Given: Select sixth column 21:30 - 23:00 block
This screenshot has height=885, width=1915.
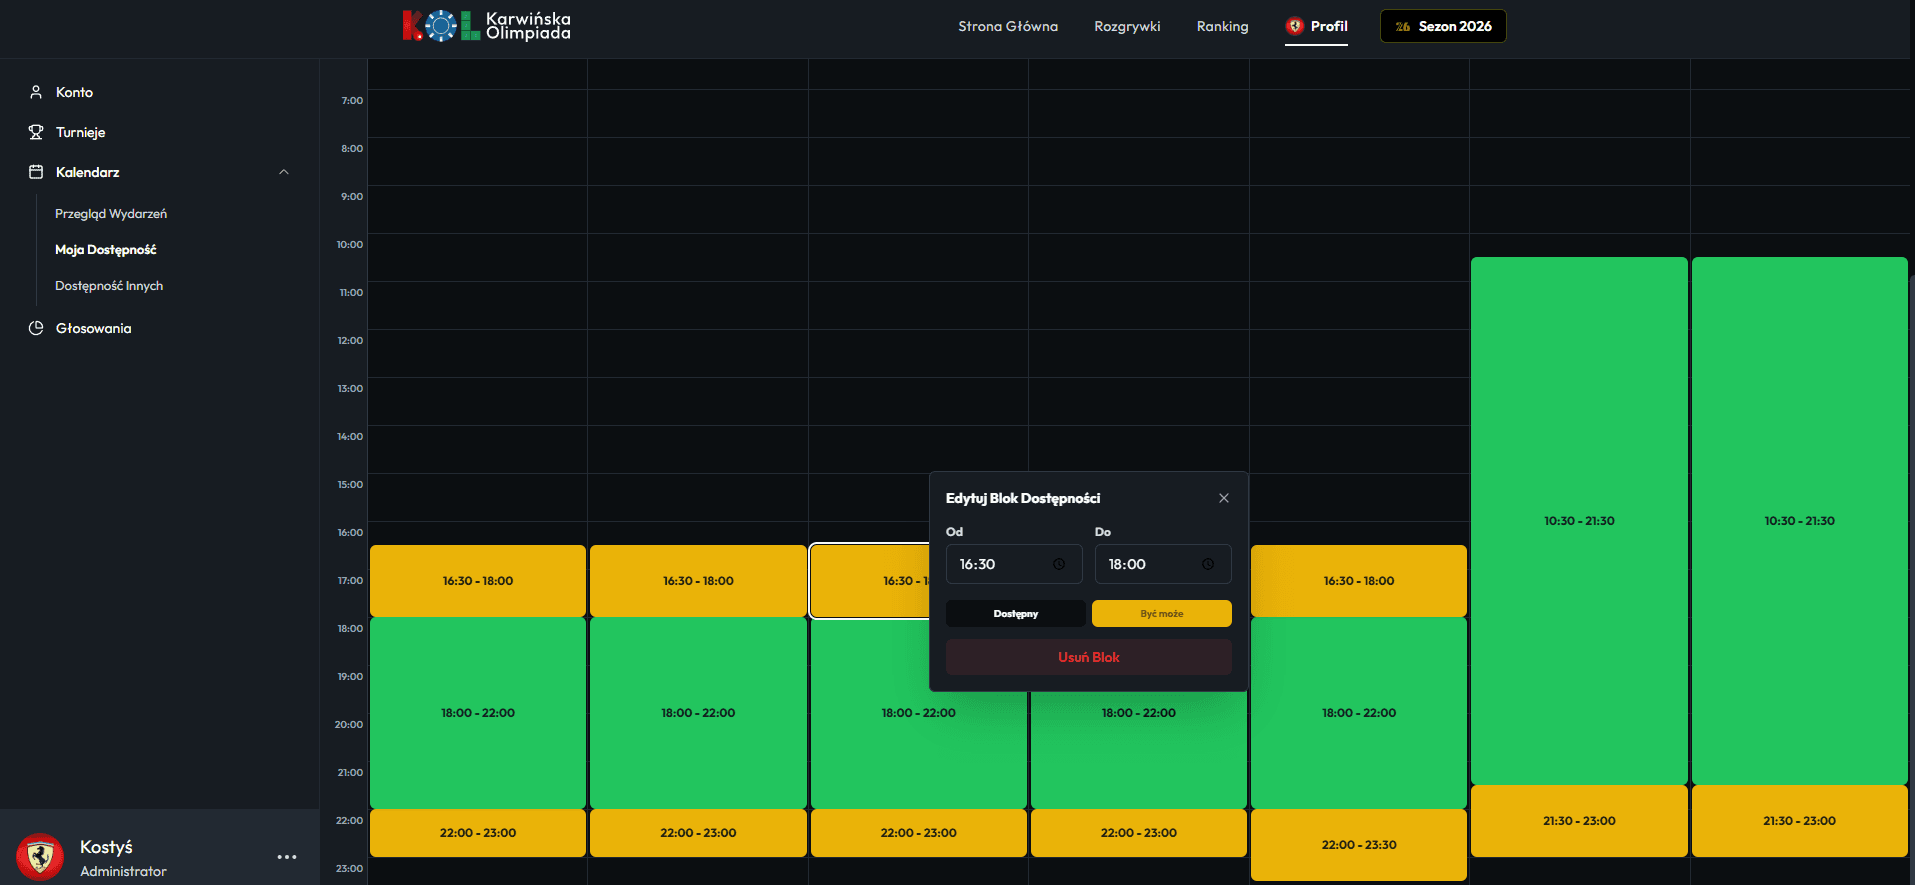Looking at the screenshot, I should [x=1579, y=821].
